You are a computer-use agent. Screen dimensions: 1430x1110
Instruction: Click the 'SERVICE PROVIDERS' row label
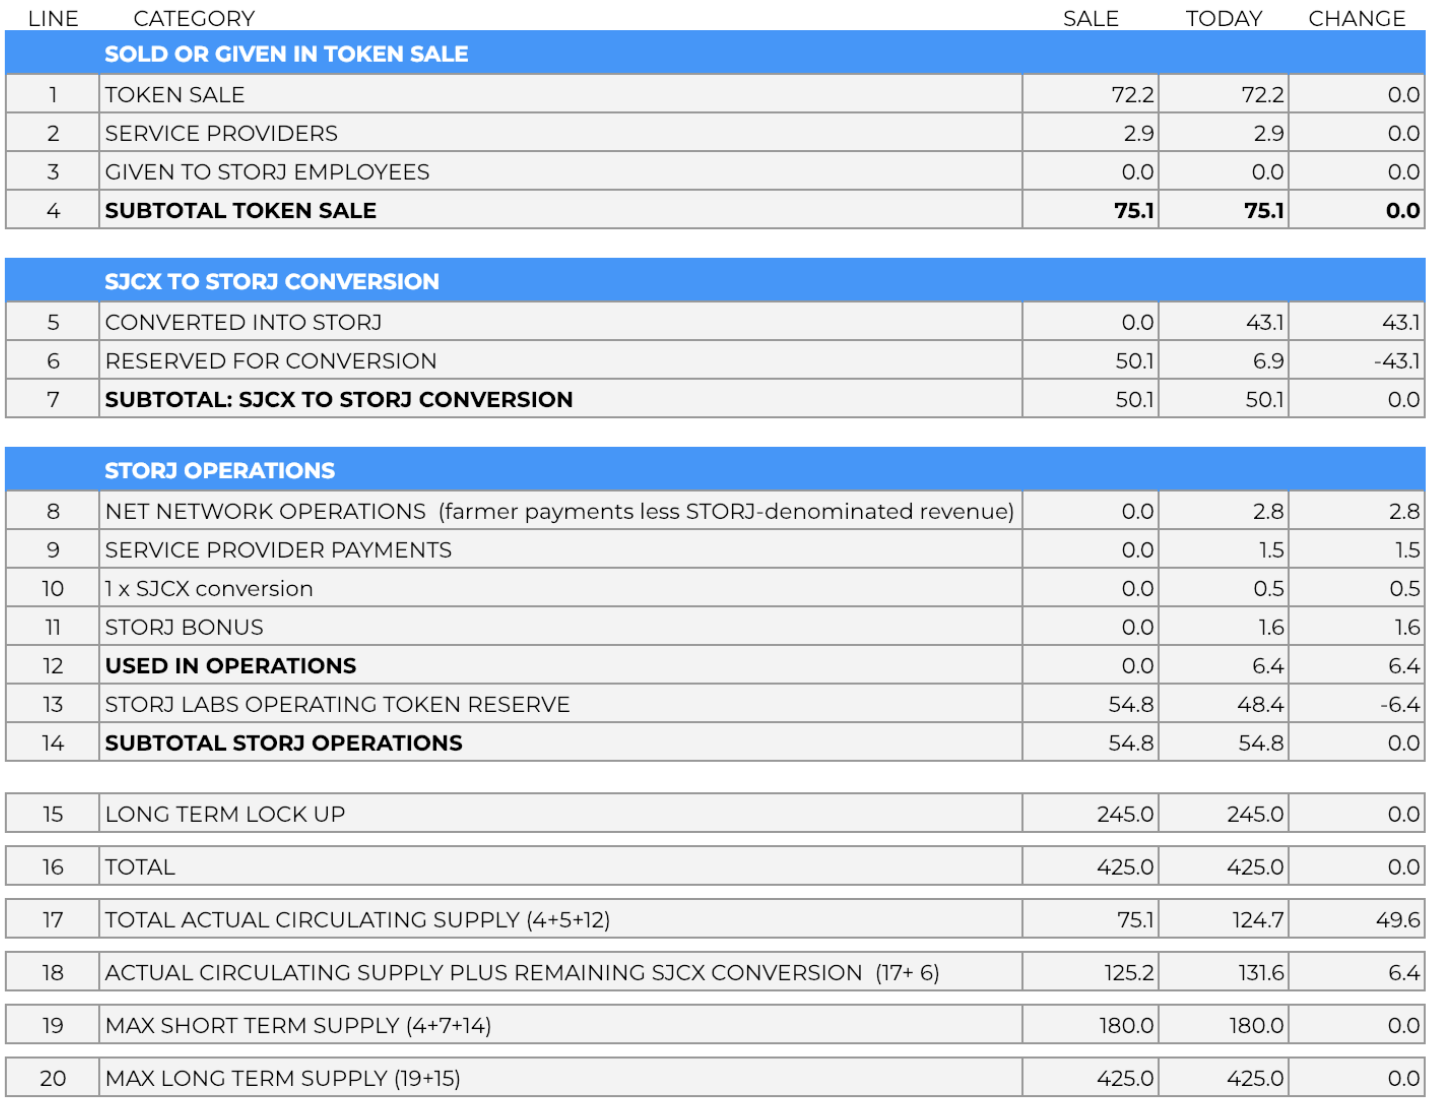221,133
